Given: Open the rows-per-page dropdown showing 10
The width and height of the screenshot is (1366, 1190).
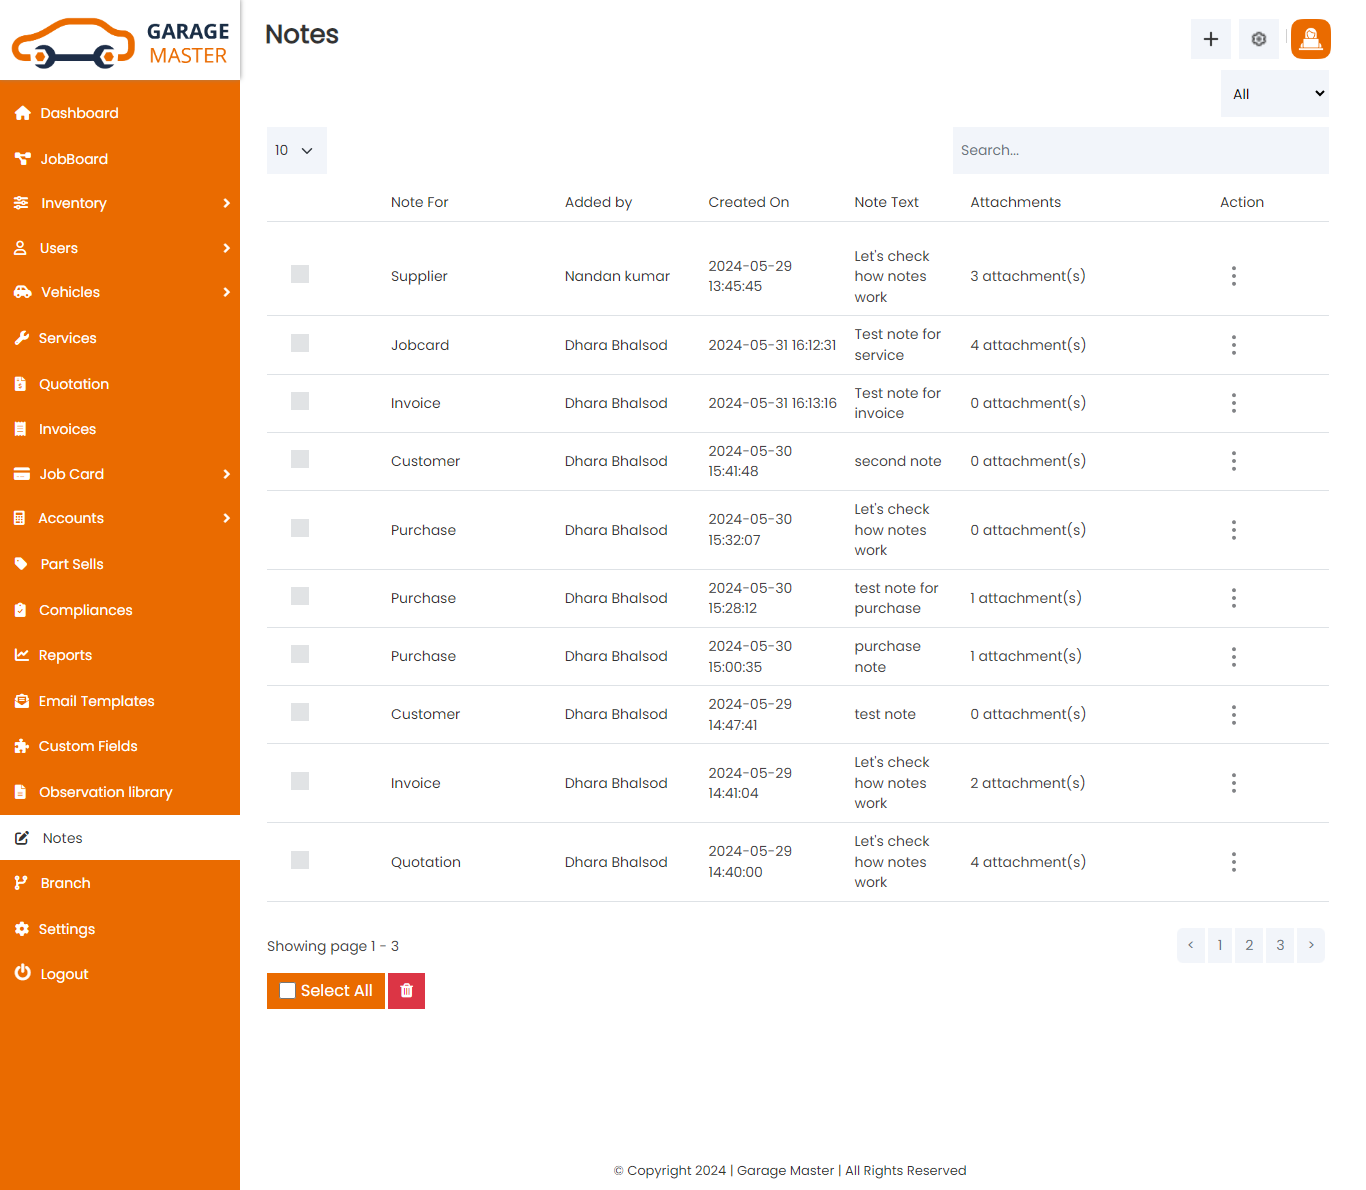Looking at the screenshot, I should coord(296,150).
